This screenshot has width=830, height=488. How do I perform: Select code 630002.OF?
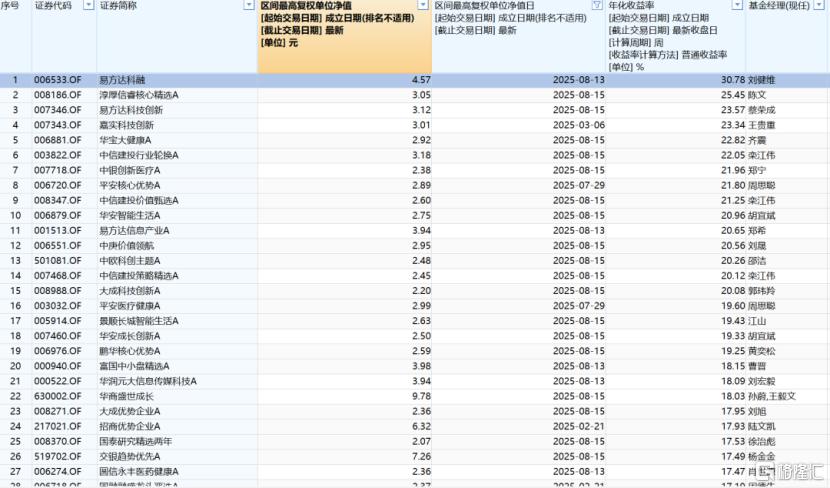point(58,396)
